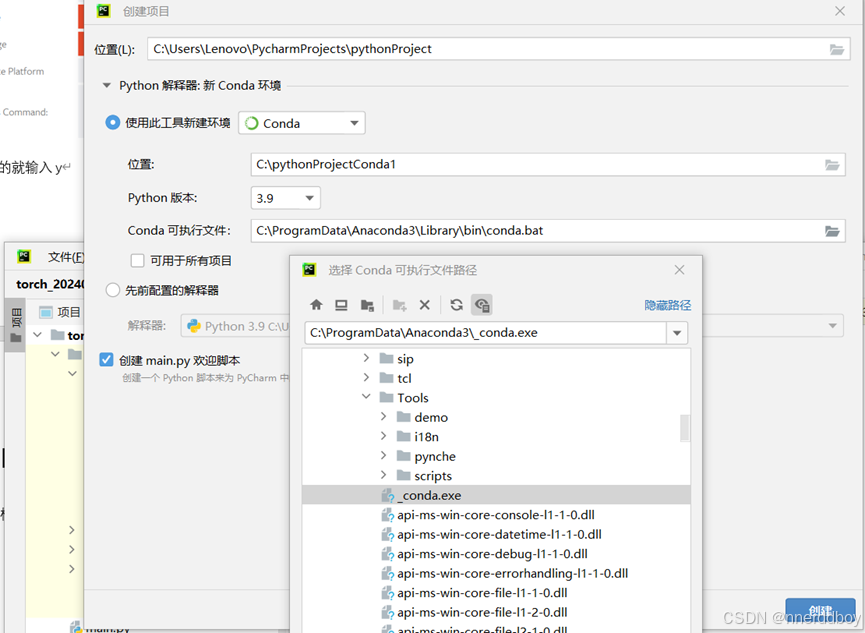Image resolution: width=865 pixels, height=633 pixels.
Task: Click PyCharm icon in Conda path dialog title
Action: point(309,270)
